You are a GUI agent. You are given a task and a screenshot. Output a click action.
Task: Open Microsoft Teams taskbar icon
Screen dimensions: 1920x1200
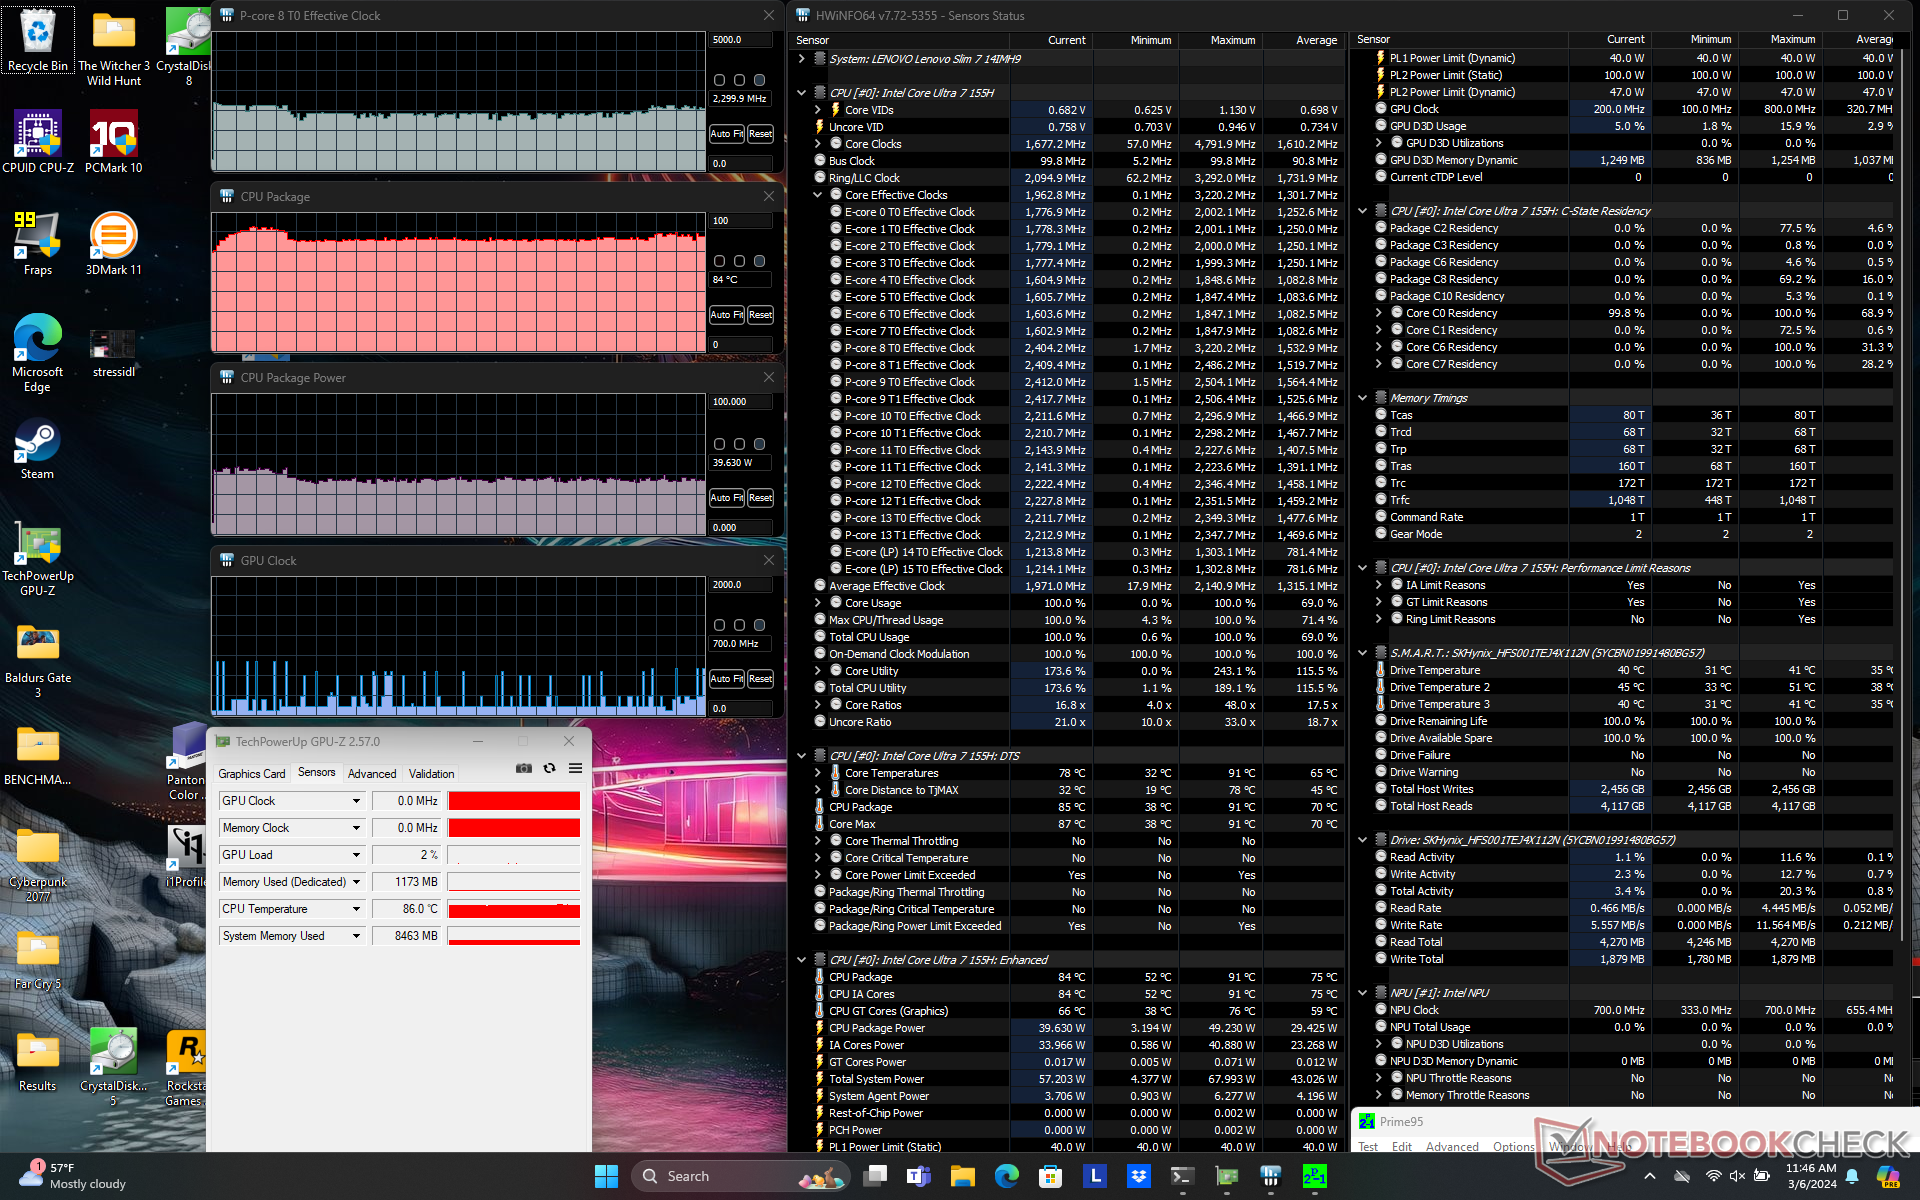click(918, 1176)
